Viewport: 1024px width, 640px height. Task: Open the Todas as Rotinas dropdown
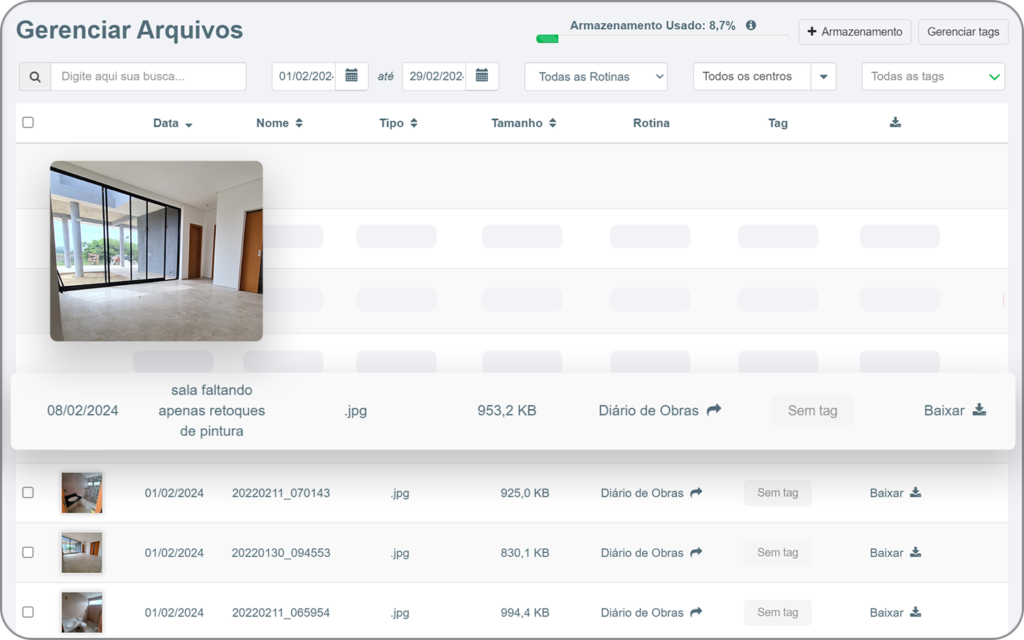coord(595,76)
